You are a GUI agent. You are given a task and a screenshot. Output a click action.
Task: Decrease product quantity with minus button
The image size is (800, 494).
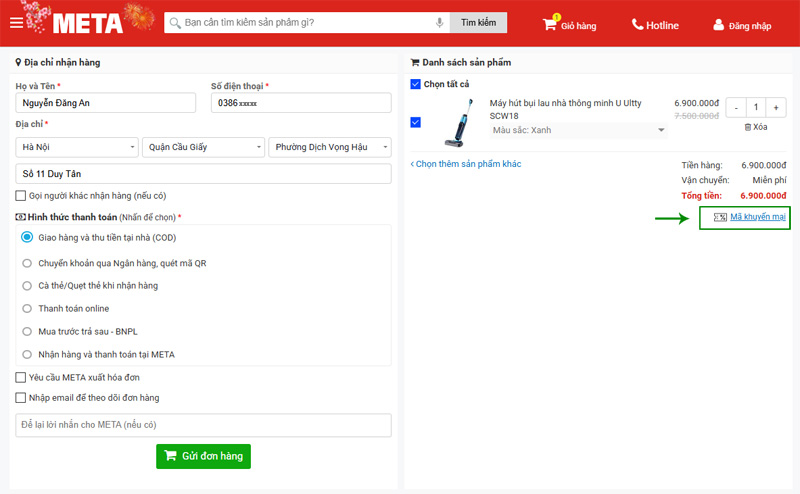coord(735,107)
